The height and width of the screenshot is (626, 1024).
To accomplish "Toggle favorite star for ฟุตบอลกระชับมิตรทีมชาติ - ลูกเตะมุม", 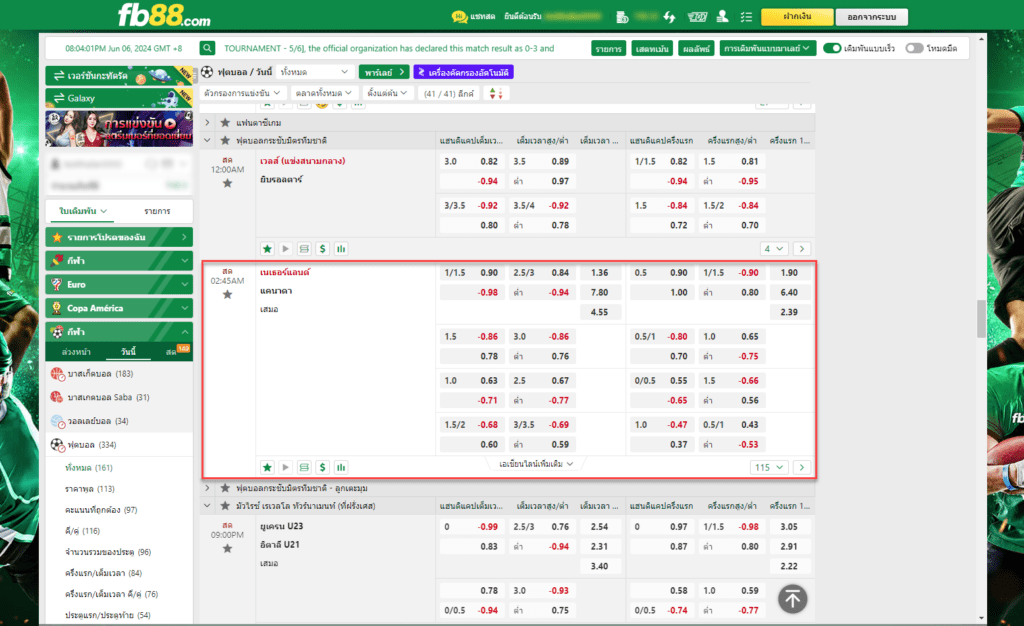I will [225, 488].
